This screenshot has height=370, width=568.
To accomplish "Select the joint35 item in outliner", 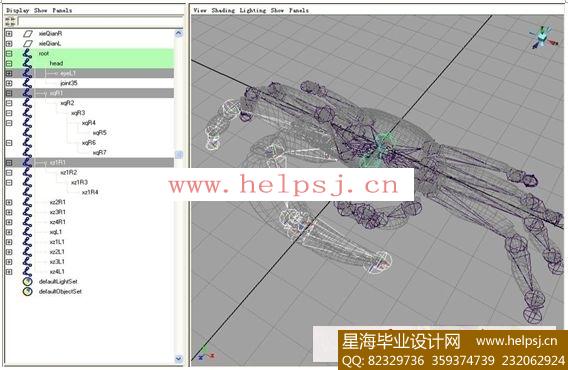I will (x=69, y=83).
